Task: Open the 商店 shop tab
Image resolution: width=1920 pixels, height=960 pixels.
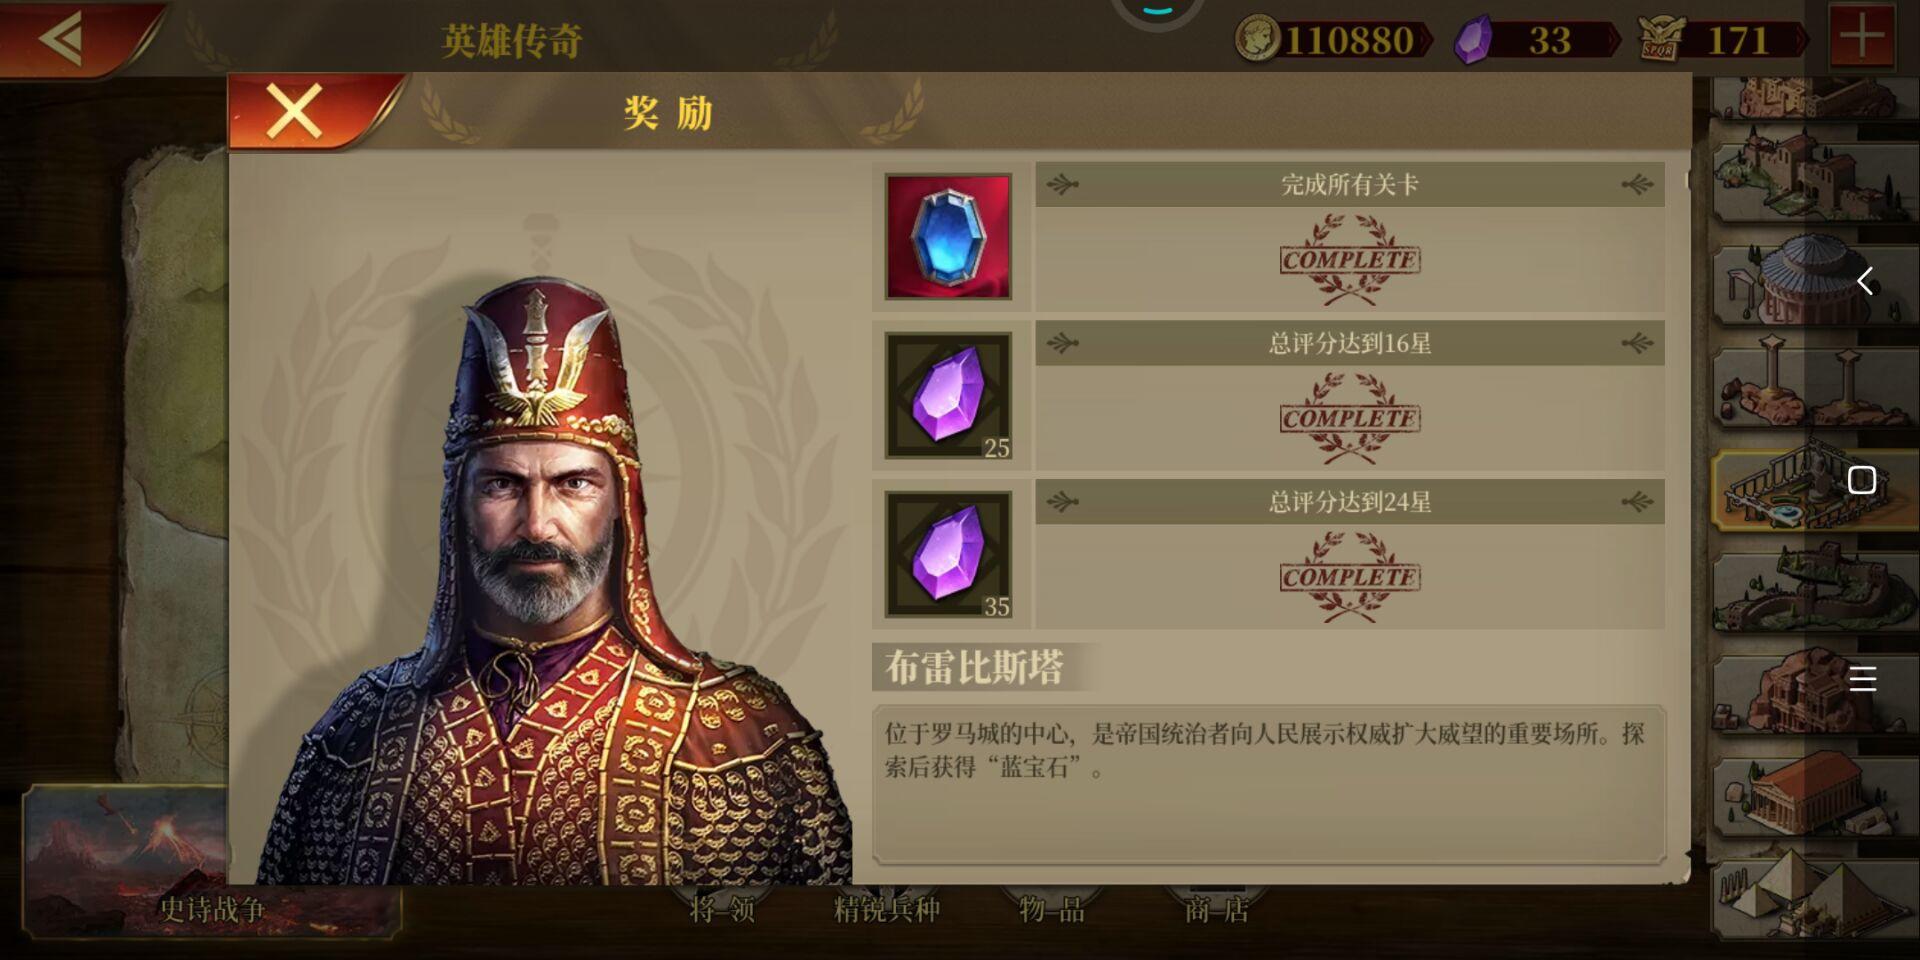Action: [1217, 909]
